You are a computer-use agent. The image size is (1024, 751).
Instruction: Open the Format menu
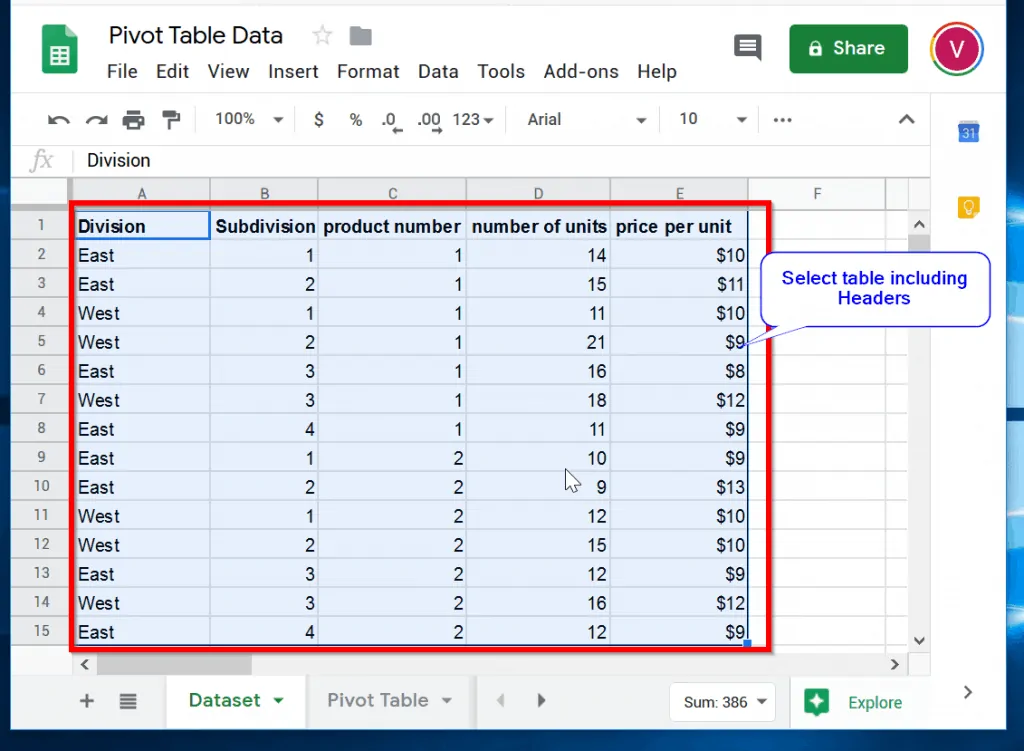point(367,71)
